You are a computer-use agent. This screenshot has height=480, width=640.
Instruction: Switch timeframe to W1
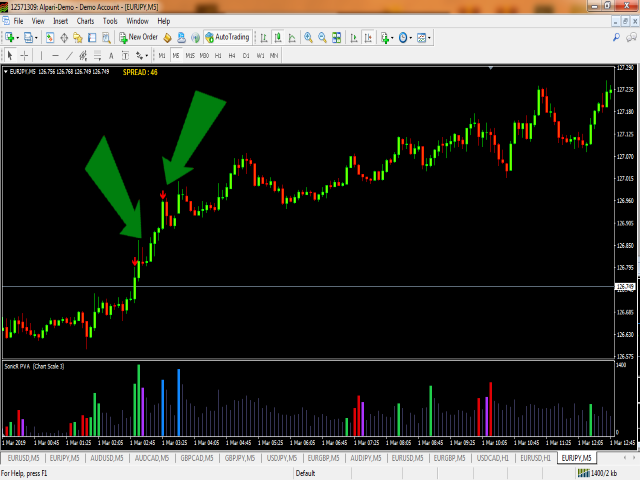pos(260,56)
